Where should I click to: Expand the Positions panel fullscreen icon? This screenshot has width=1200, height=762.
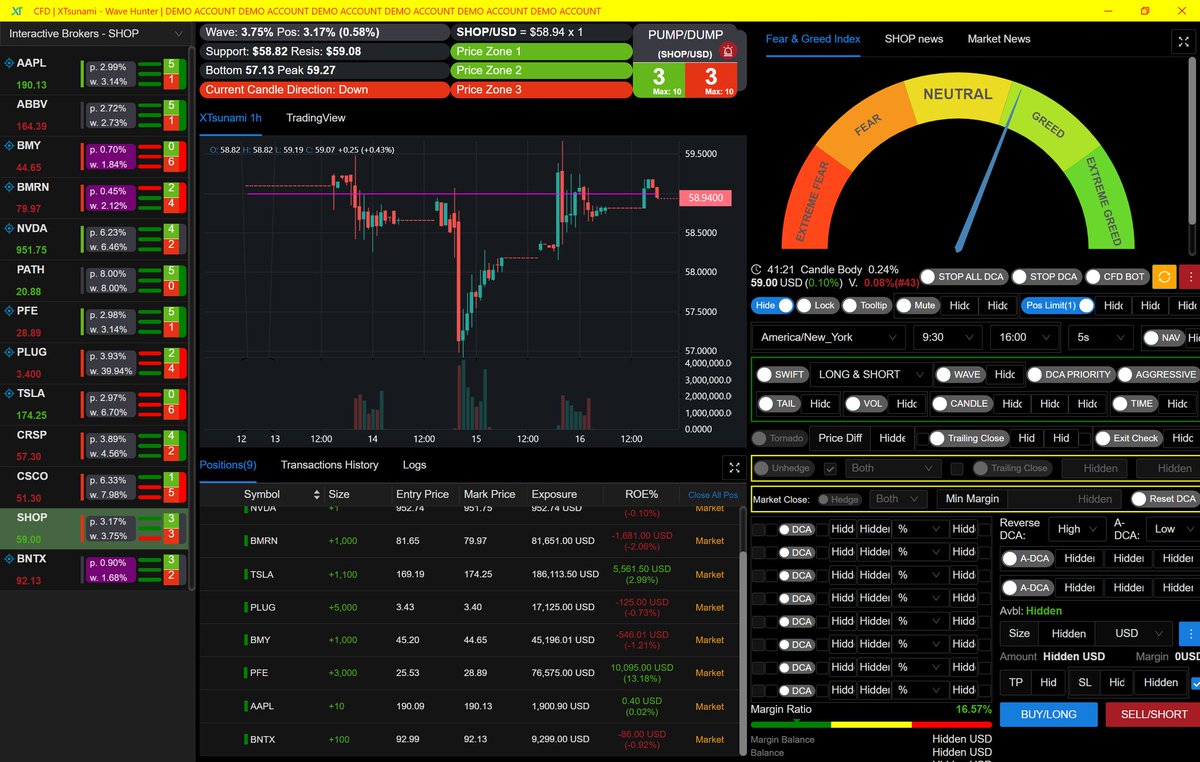click(x=735, y=467)
